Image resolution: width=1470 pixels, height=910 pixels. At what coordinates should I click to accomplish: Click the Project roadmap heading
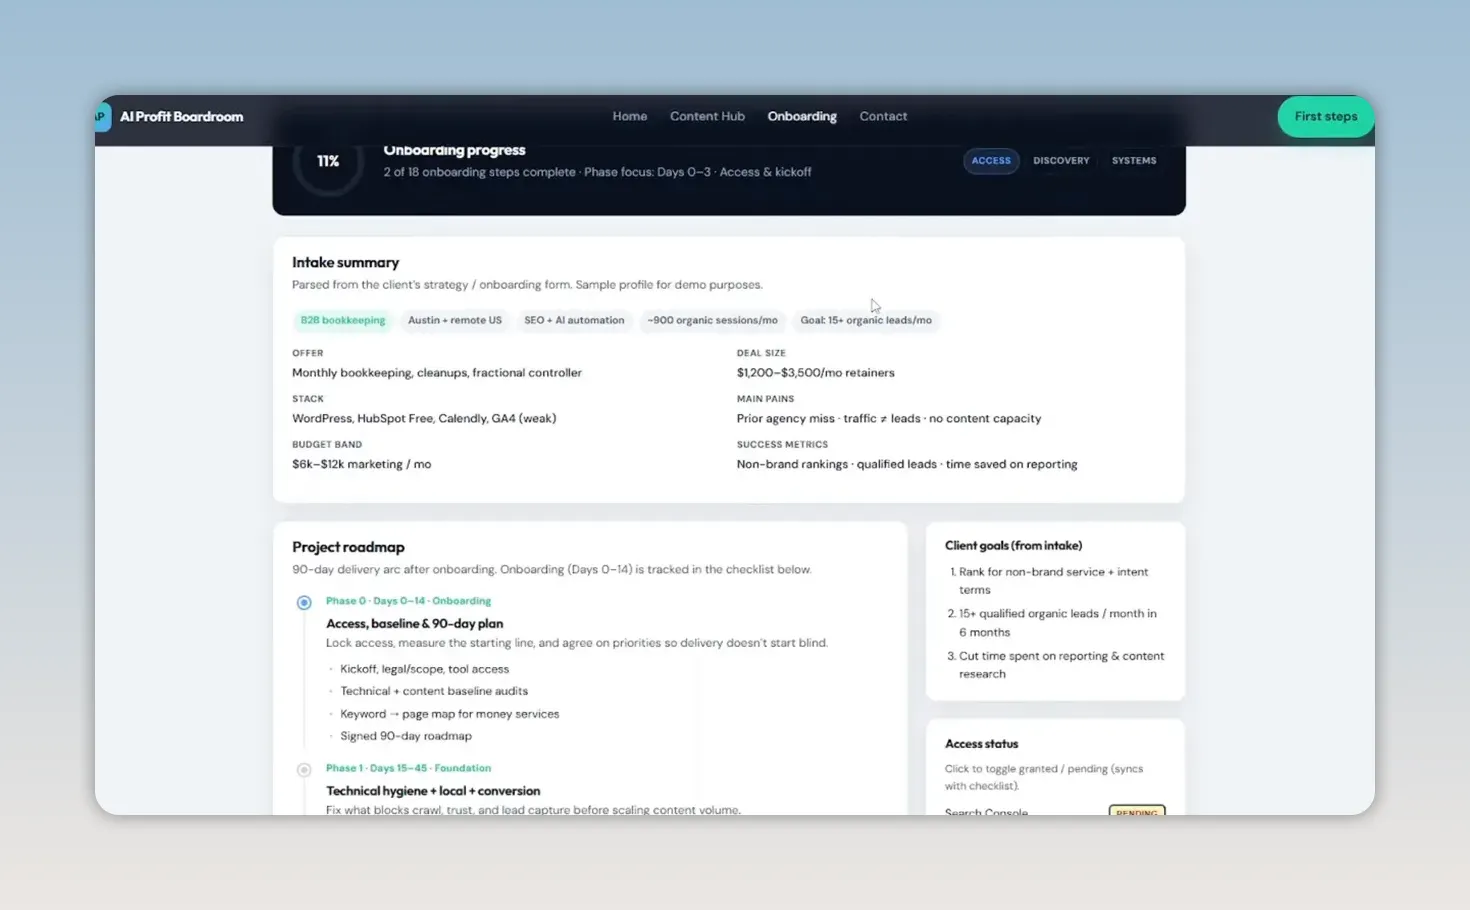349,547
